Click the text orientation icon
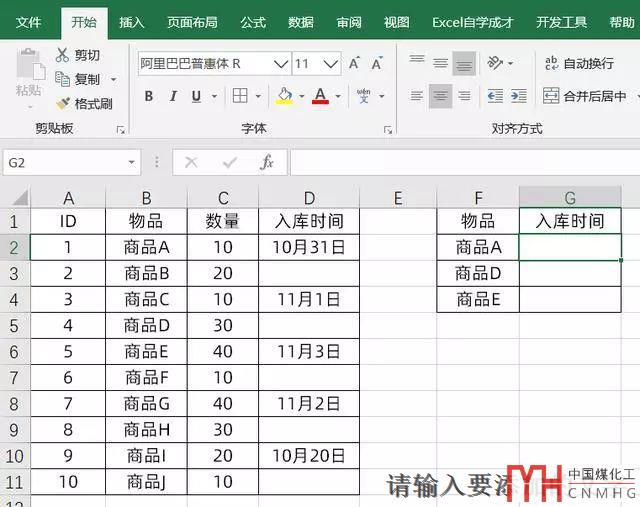The height and width of the screenshot is (507, 640). coord(495,63)
